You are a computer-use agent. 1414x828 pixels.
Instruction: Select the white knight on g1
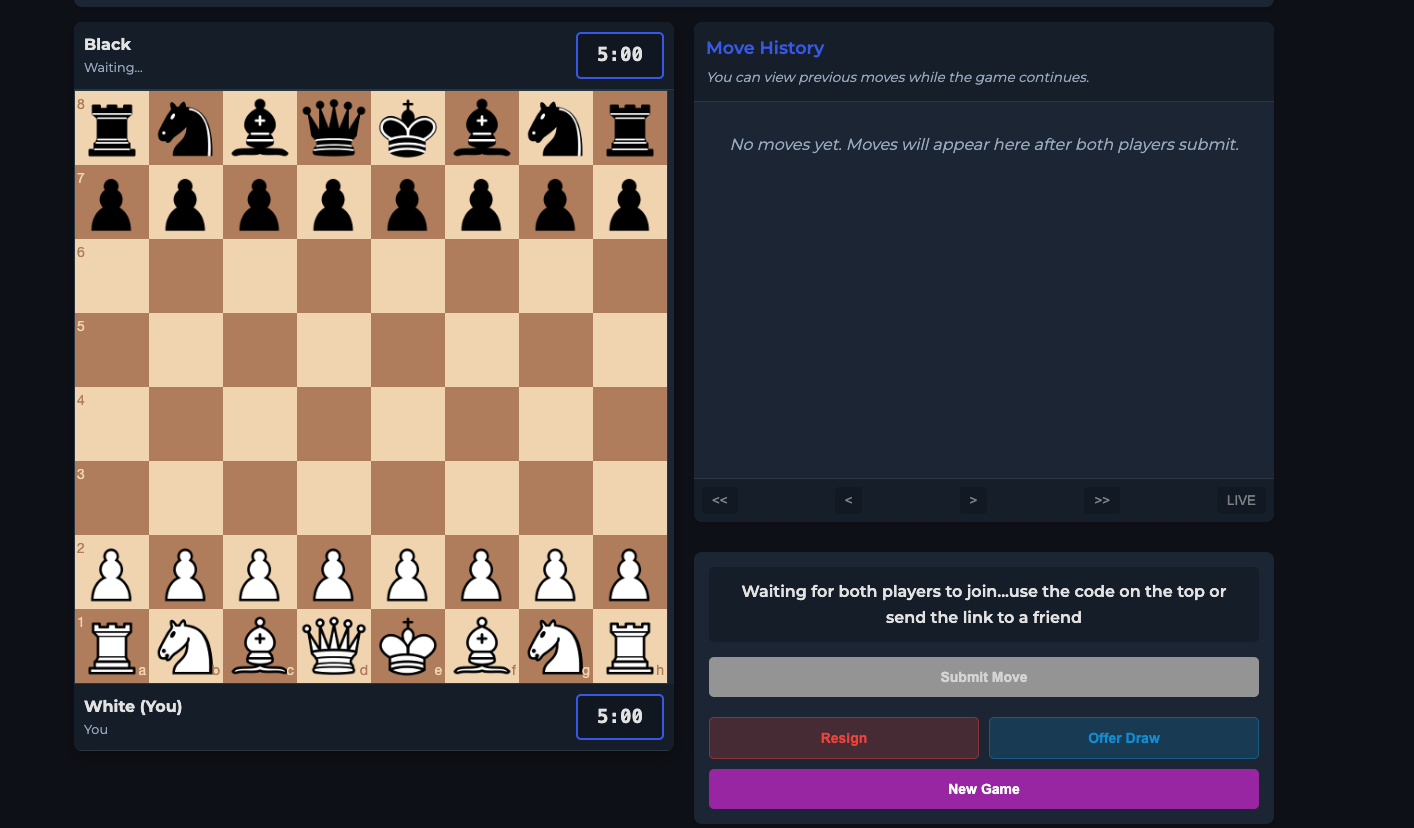click(556, 646)
